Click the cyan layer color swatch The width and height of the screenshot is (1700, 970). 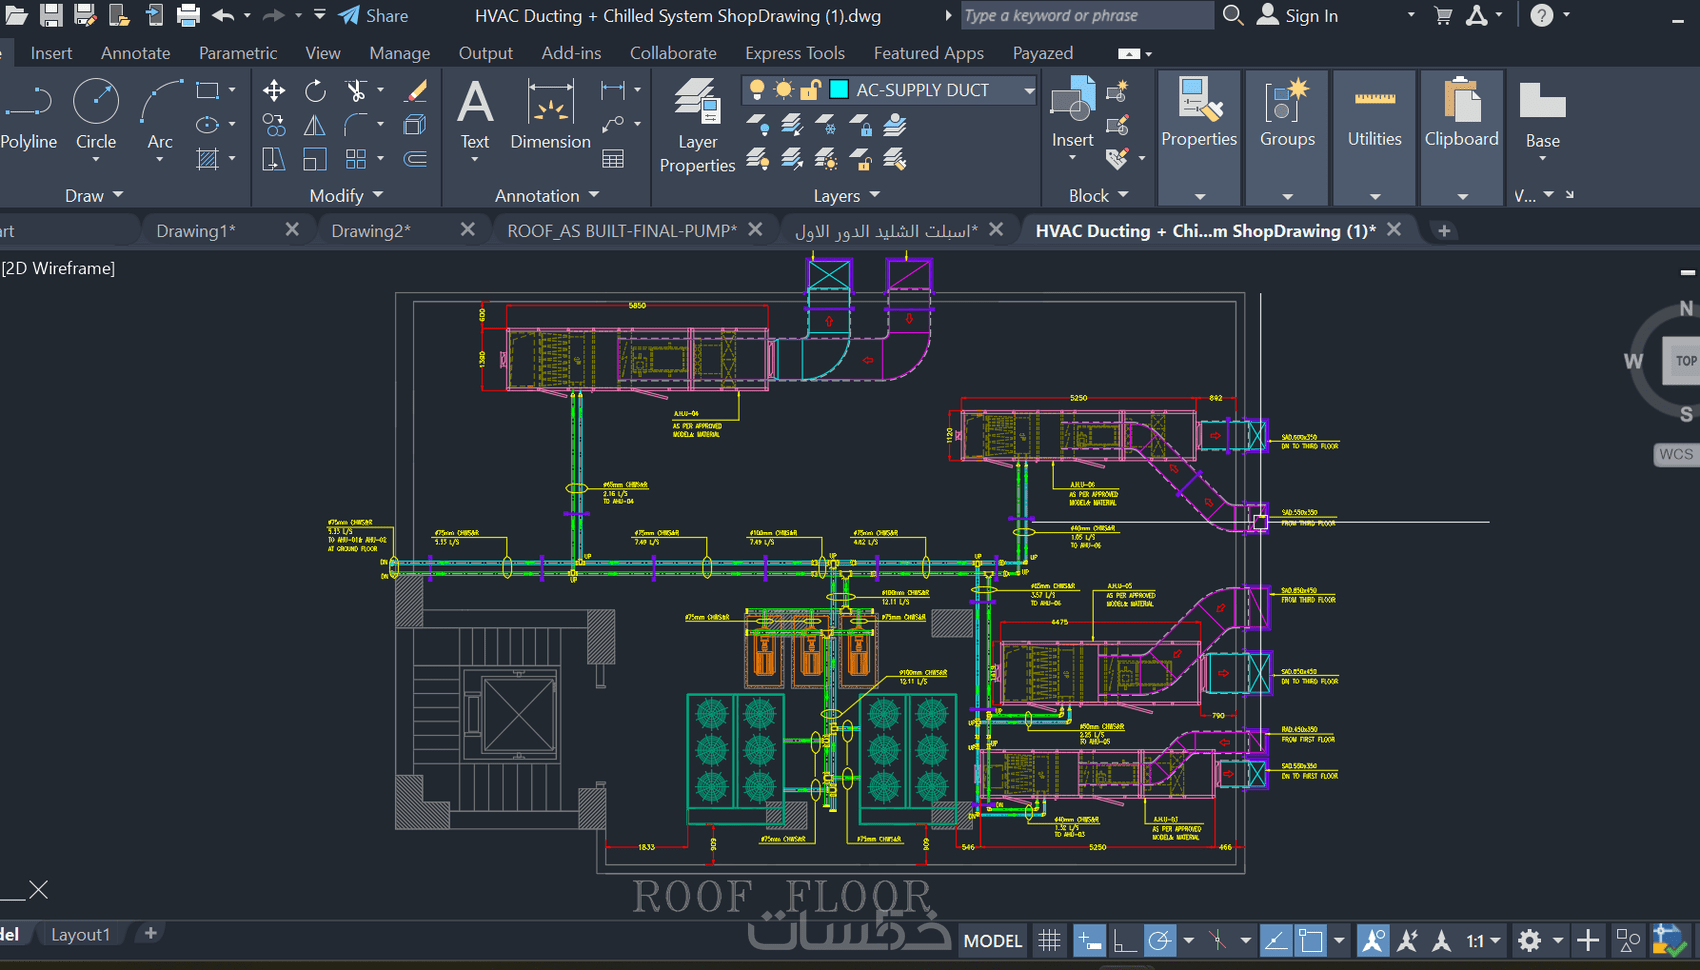(x=839, y=90)
